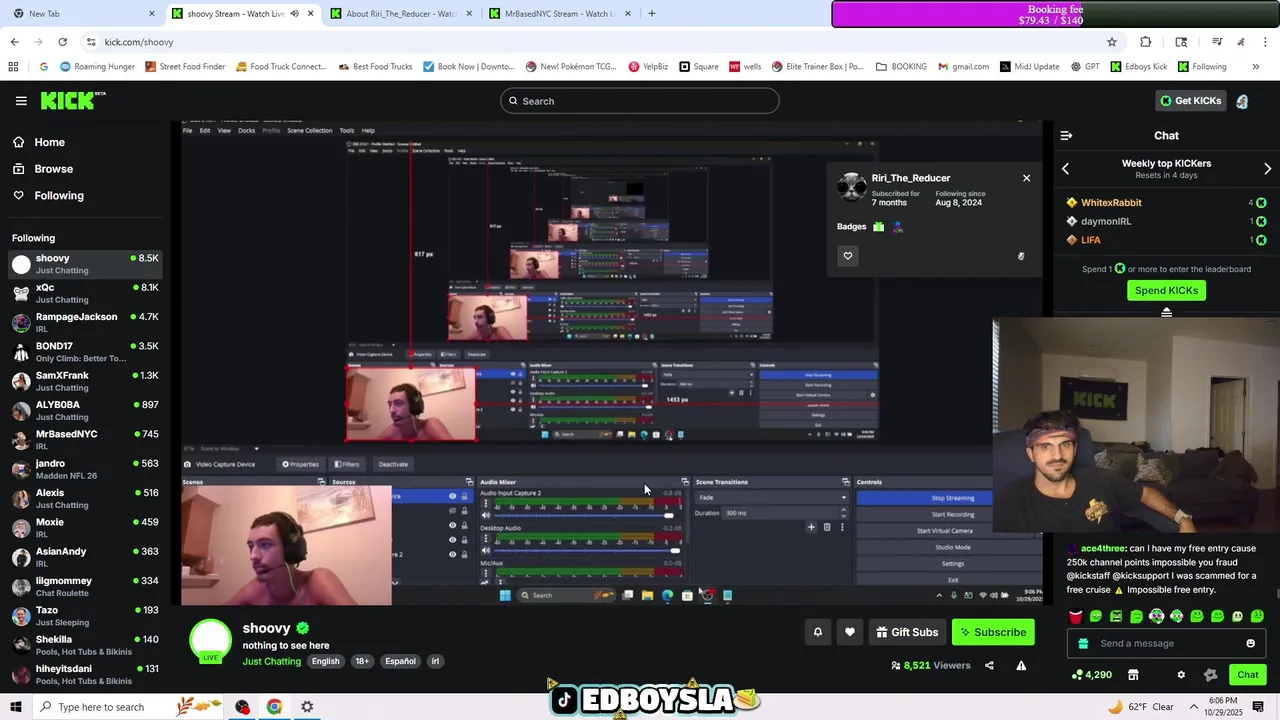
Task: Share the stream using share icon
Action: point(989,665)
